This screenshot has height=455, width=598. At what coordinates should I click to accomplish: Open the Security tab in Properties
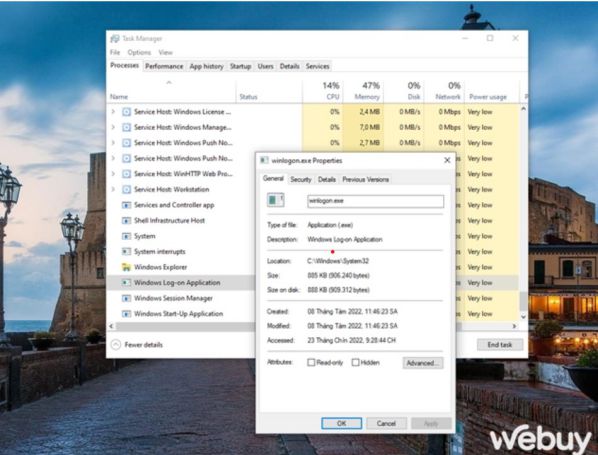pos(301,179)
